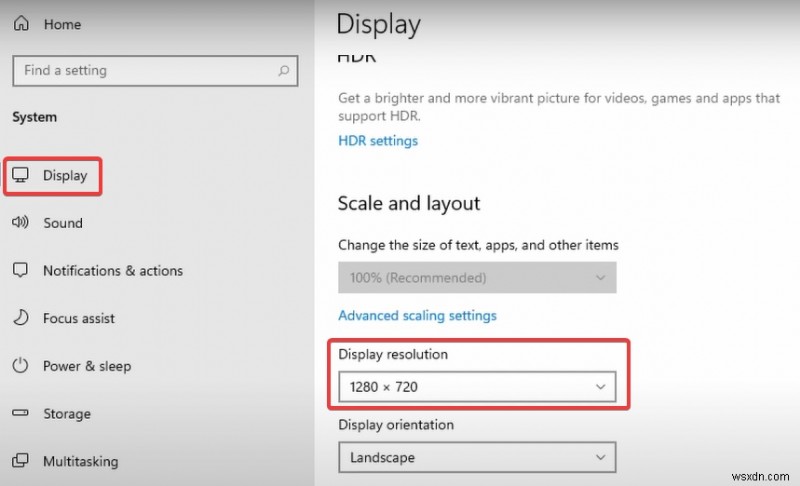Select Power & sleep settings label

click(x=87, y=366)
